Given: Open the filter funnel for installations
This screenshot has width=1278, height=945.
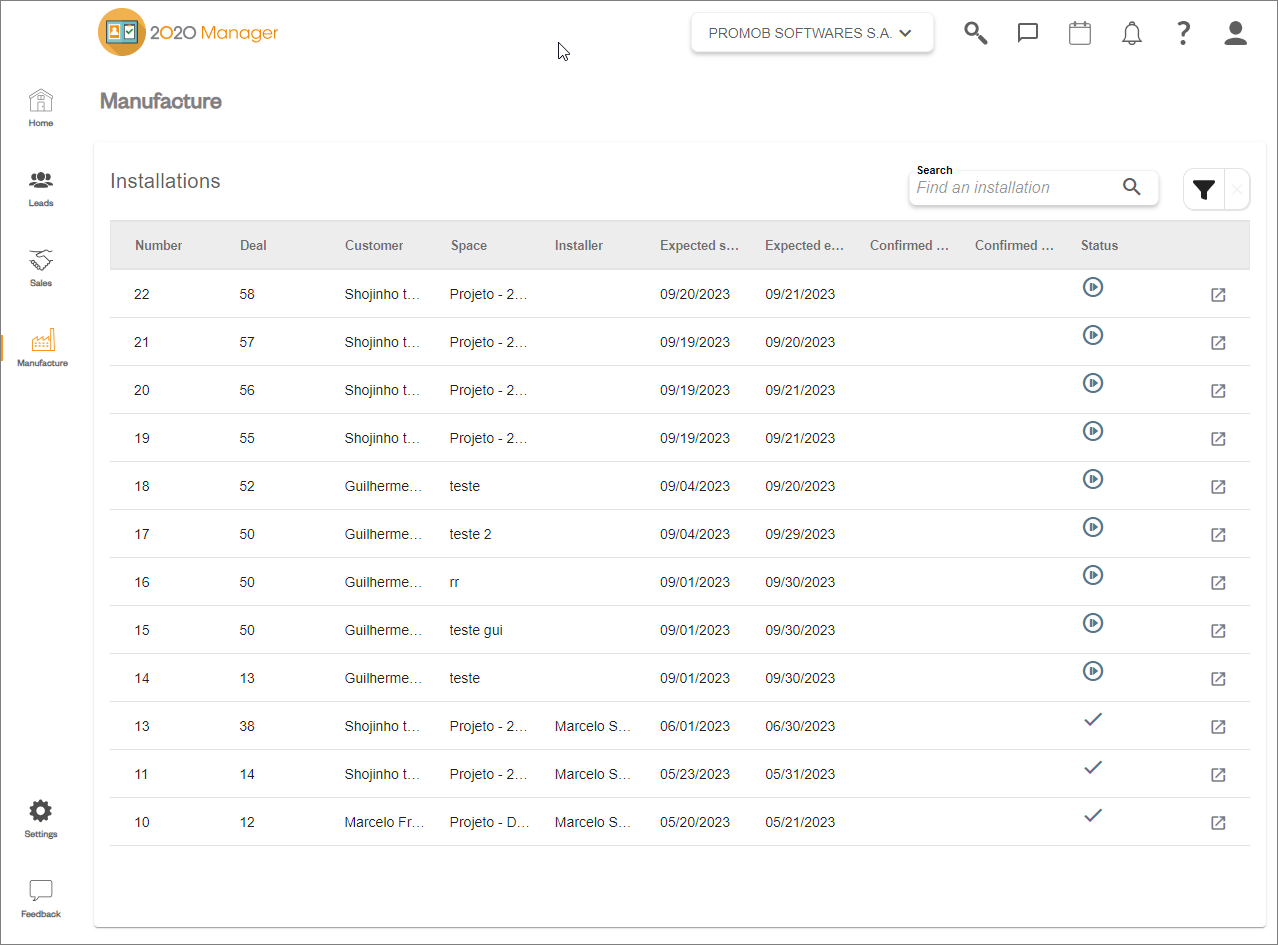Looking at the screenshot, I should point(1204,189).
